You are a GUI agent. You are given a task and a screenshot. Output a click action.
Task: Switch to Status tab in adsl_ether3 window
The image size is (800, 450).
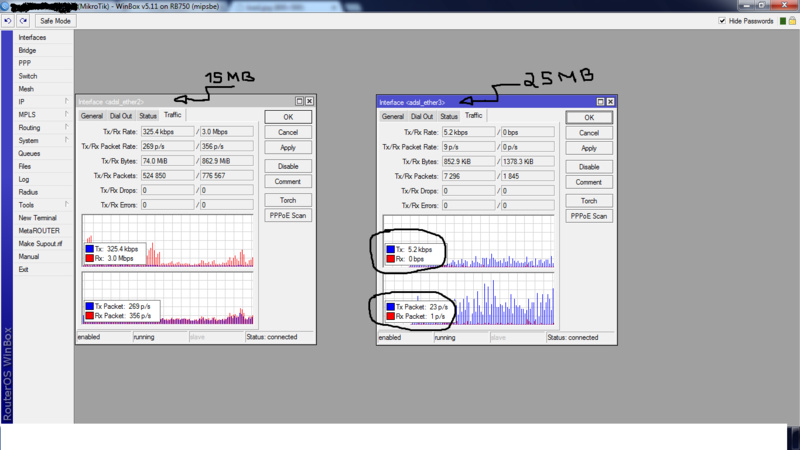(x=449, y=116)
